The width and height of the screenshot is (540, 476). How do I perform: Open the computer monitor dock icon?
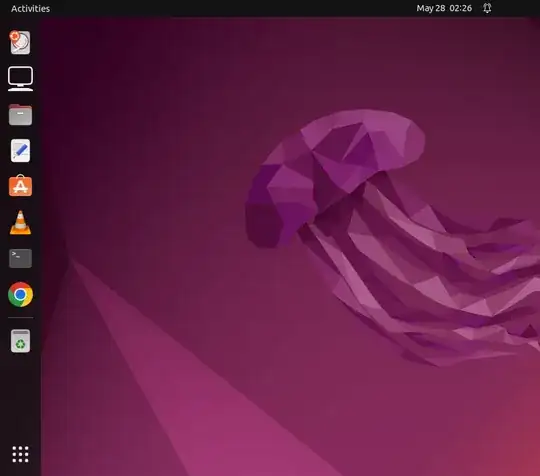[x=20, y=79]
